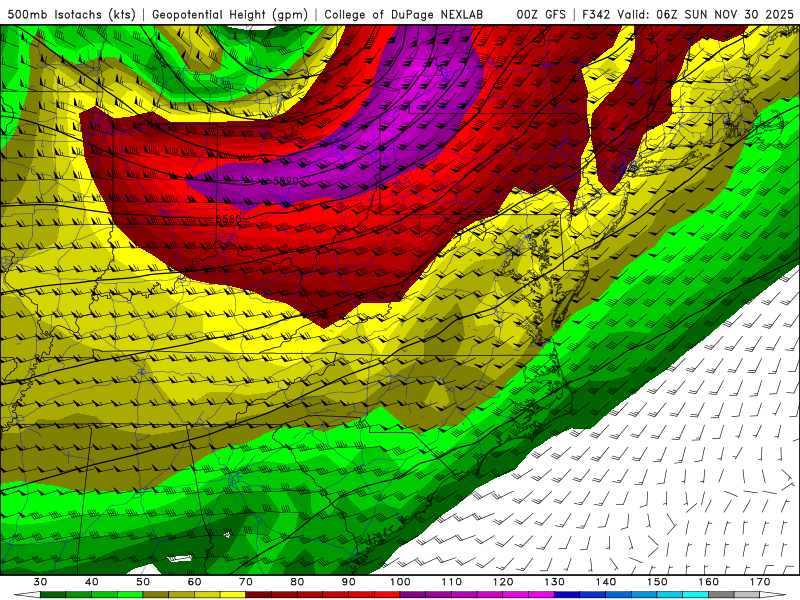Viewport: 800px width, 600px height.
Task: Click the 'College of DuPage NEXLAB' label
Action: click(x=404, y=14)
